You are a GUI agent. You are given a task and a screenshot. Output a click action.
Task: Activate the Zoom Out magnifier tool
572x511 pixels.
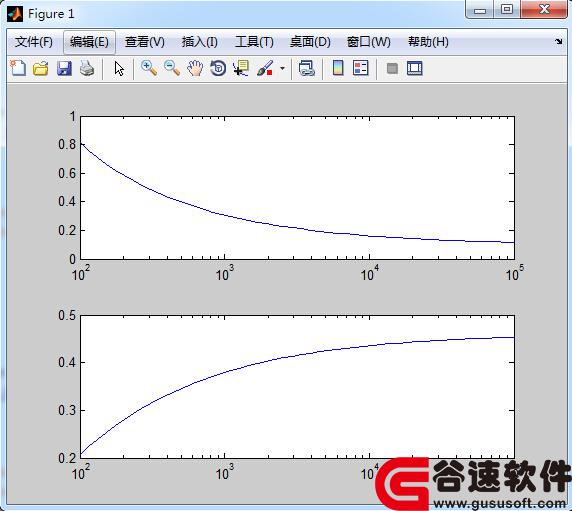172,68
